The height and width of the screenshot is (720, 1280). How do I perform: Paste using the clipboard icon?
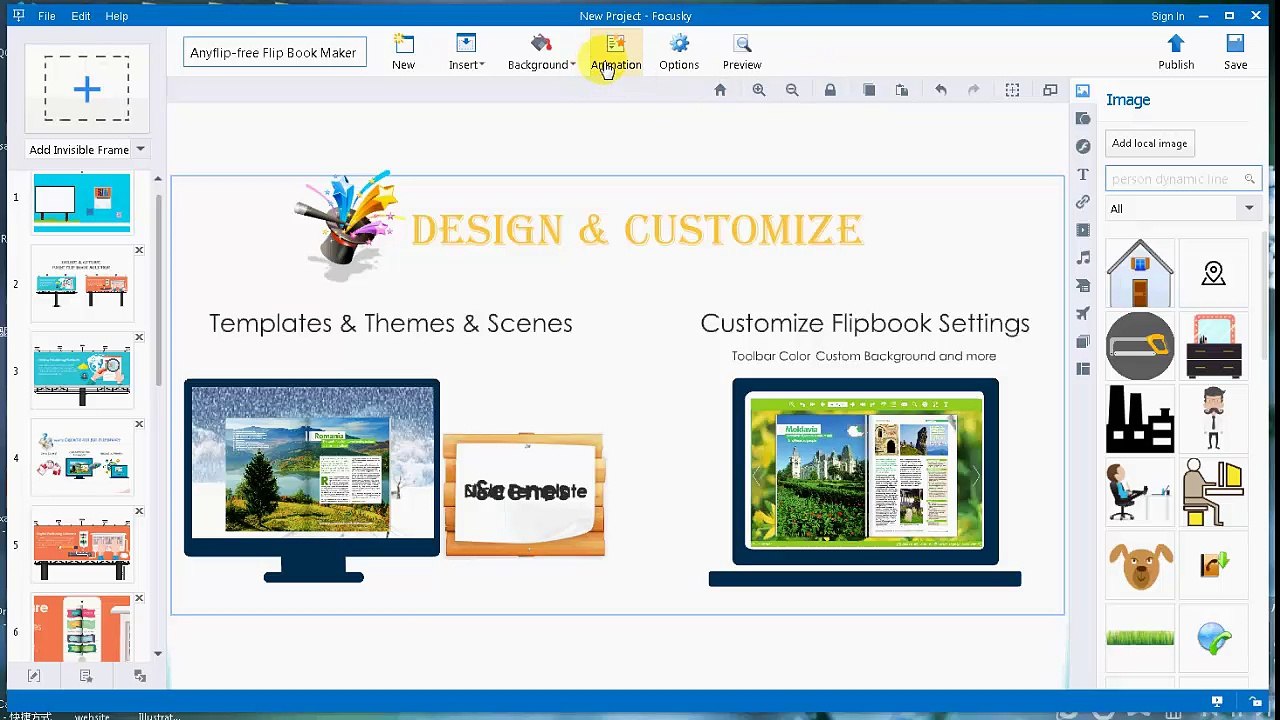(902, 90)
